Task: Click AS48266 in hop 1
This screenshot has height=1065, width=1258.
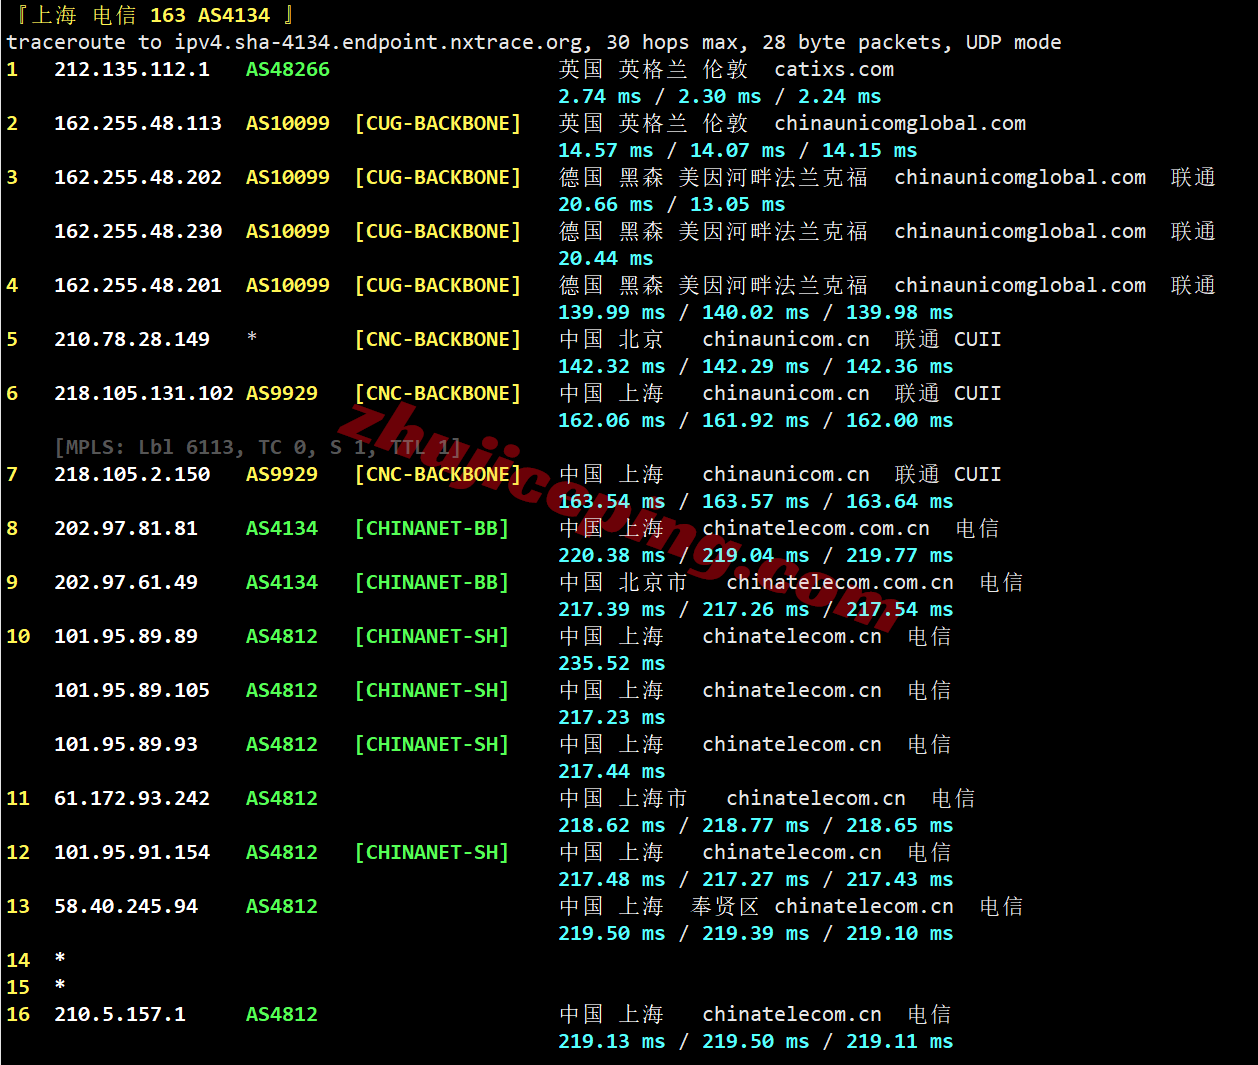Action: pos(288,69)
